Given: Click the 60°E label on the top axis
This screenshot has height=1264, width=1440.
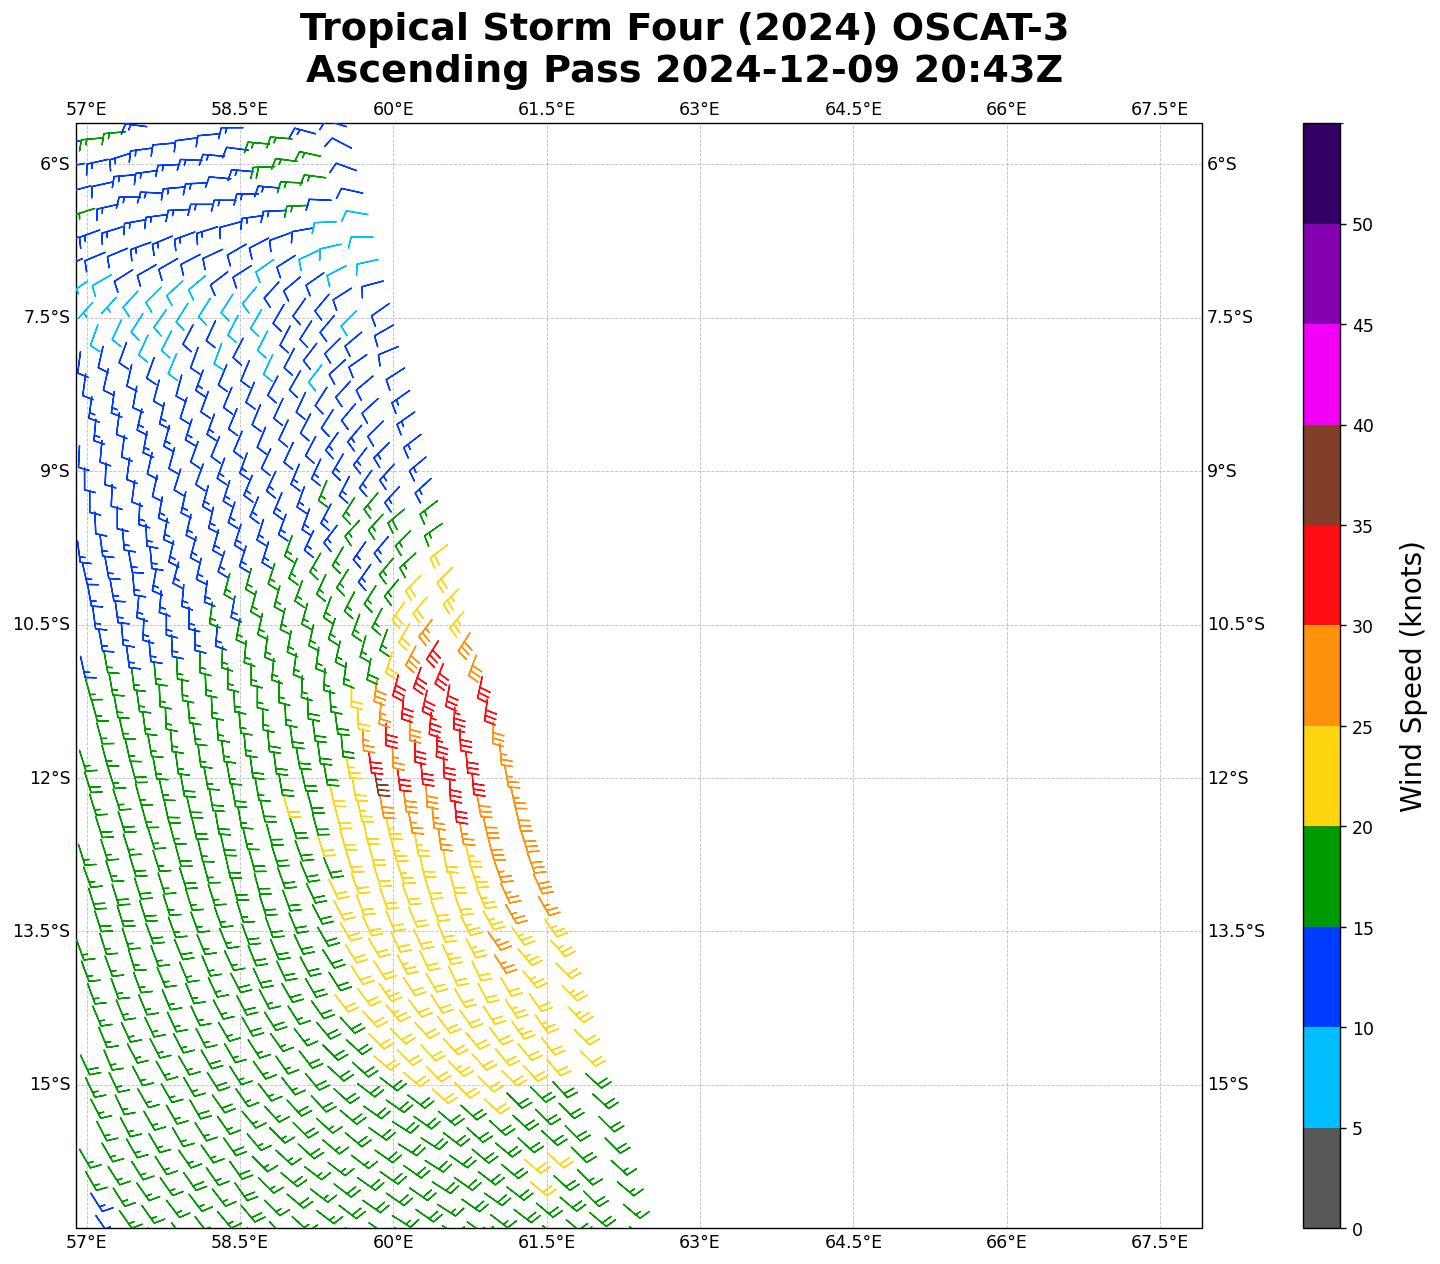Looking at the screenshot, I should (x=393, y=109).
